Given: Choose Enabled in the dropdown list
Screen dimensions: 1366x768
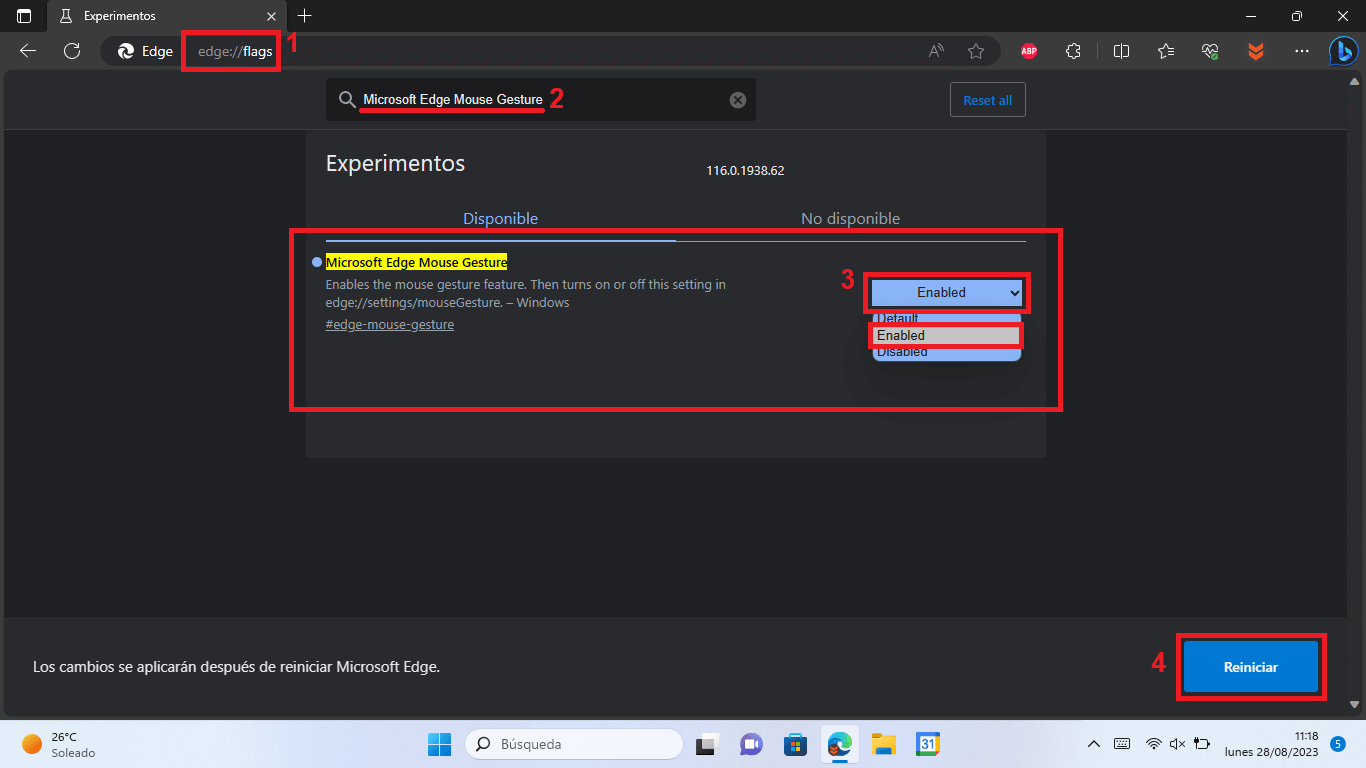Looking at the screenshot, I should [947, 336].
